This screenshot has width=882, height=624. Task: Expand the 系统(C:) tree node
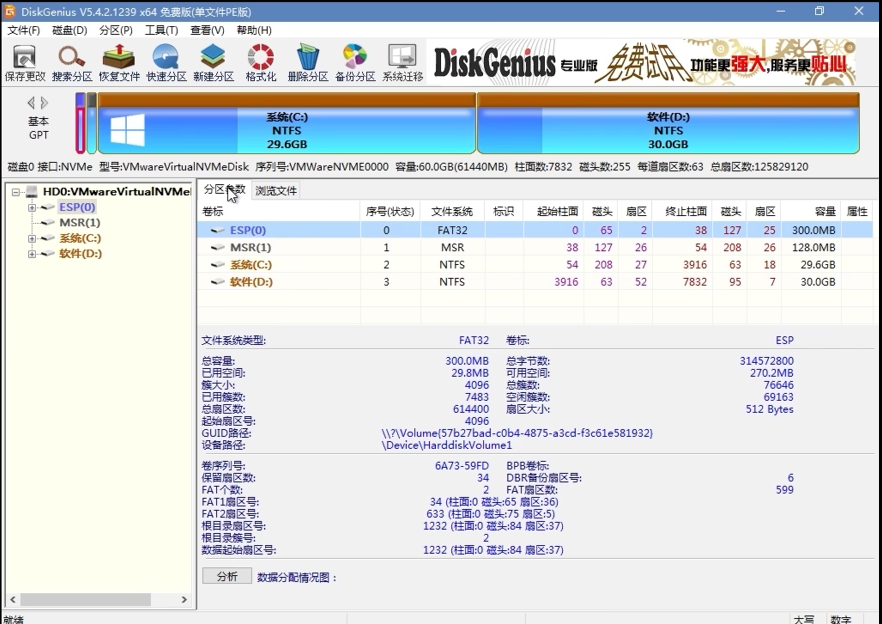coord(32,239)
